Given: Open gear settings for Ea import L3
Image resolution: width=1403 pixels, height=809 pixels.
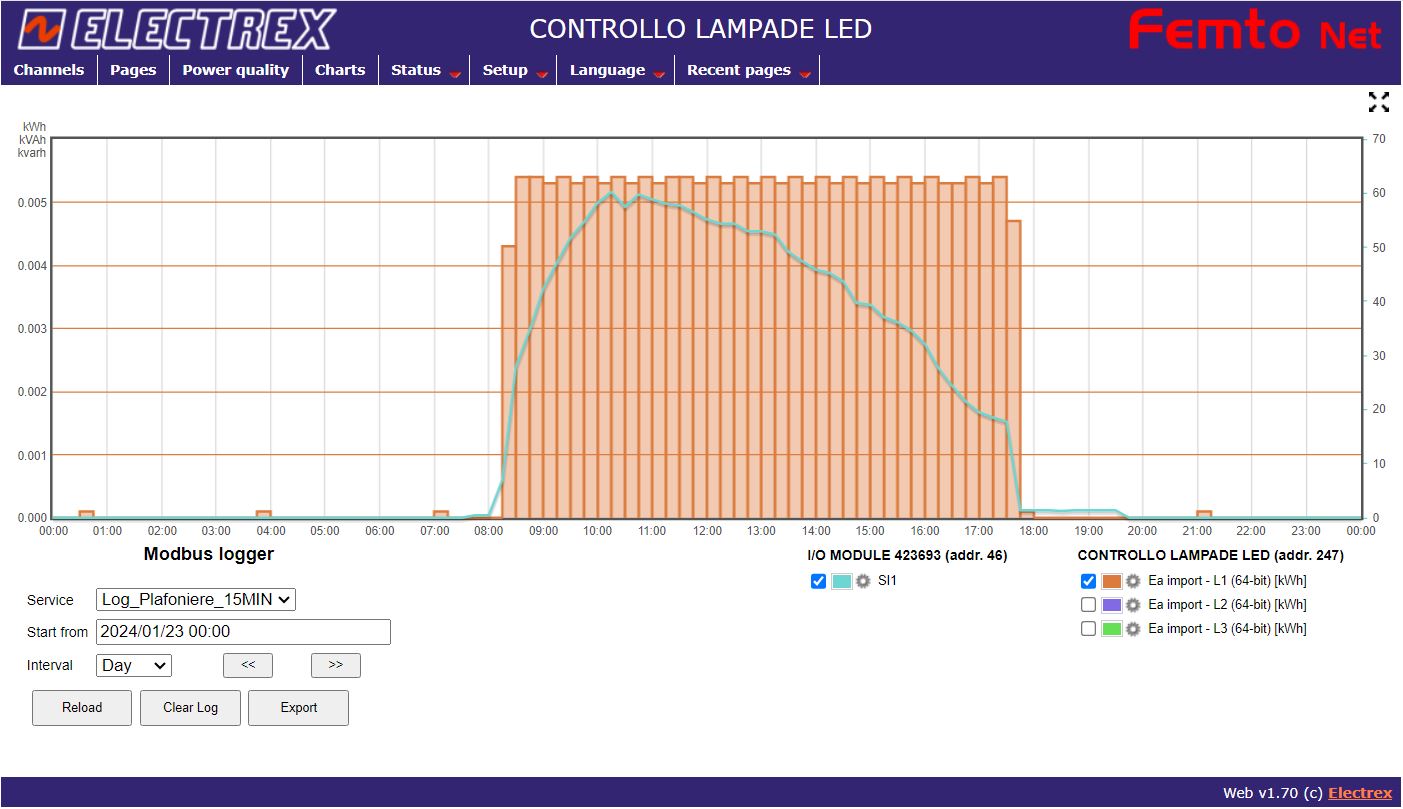Looking at the screenshot, I should [x=1133, y=629].
